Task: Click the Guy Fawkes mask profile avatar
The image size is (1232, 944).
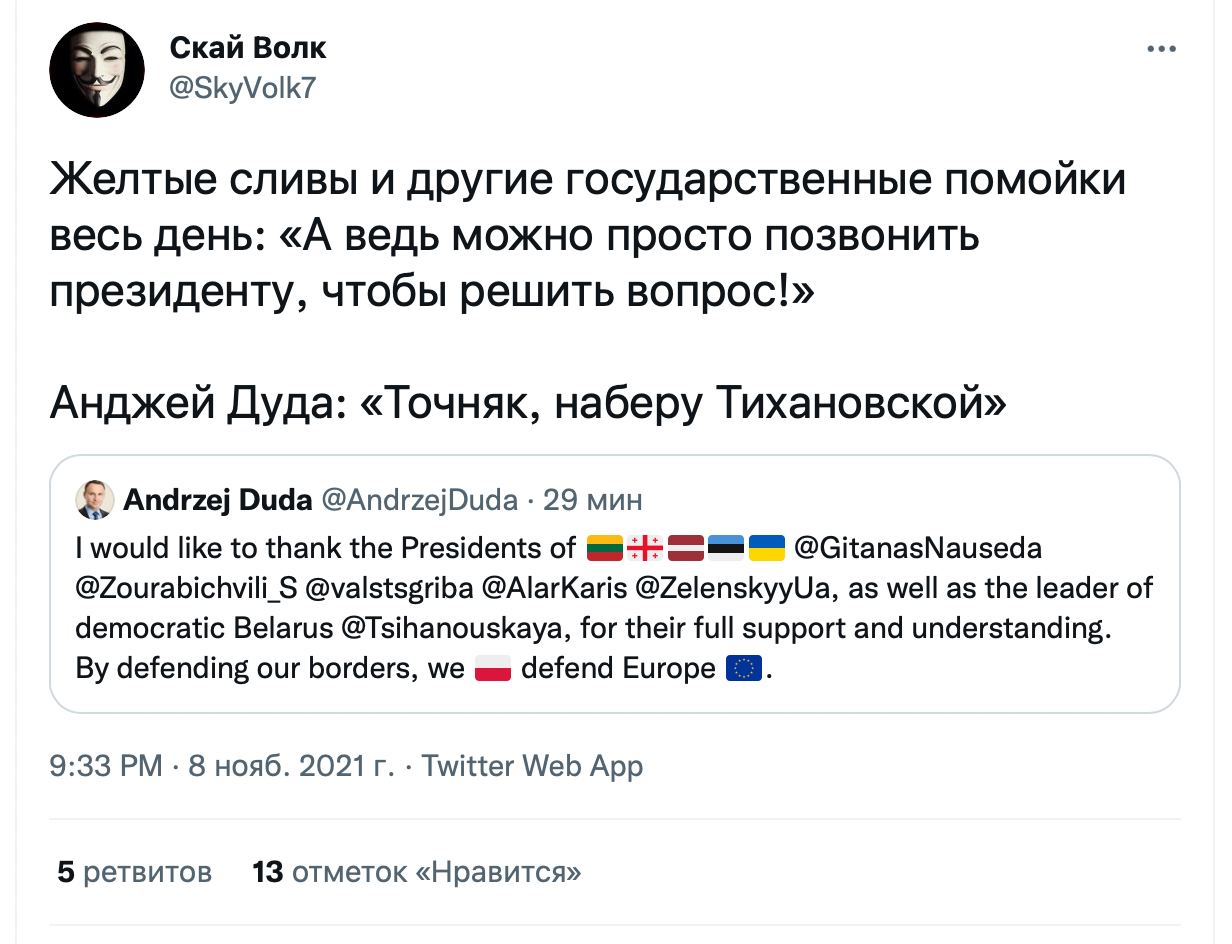Action: tap(97, 70)
